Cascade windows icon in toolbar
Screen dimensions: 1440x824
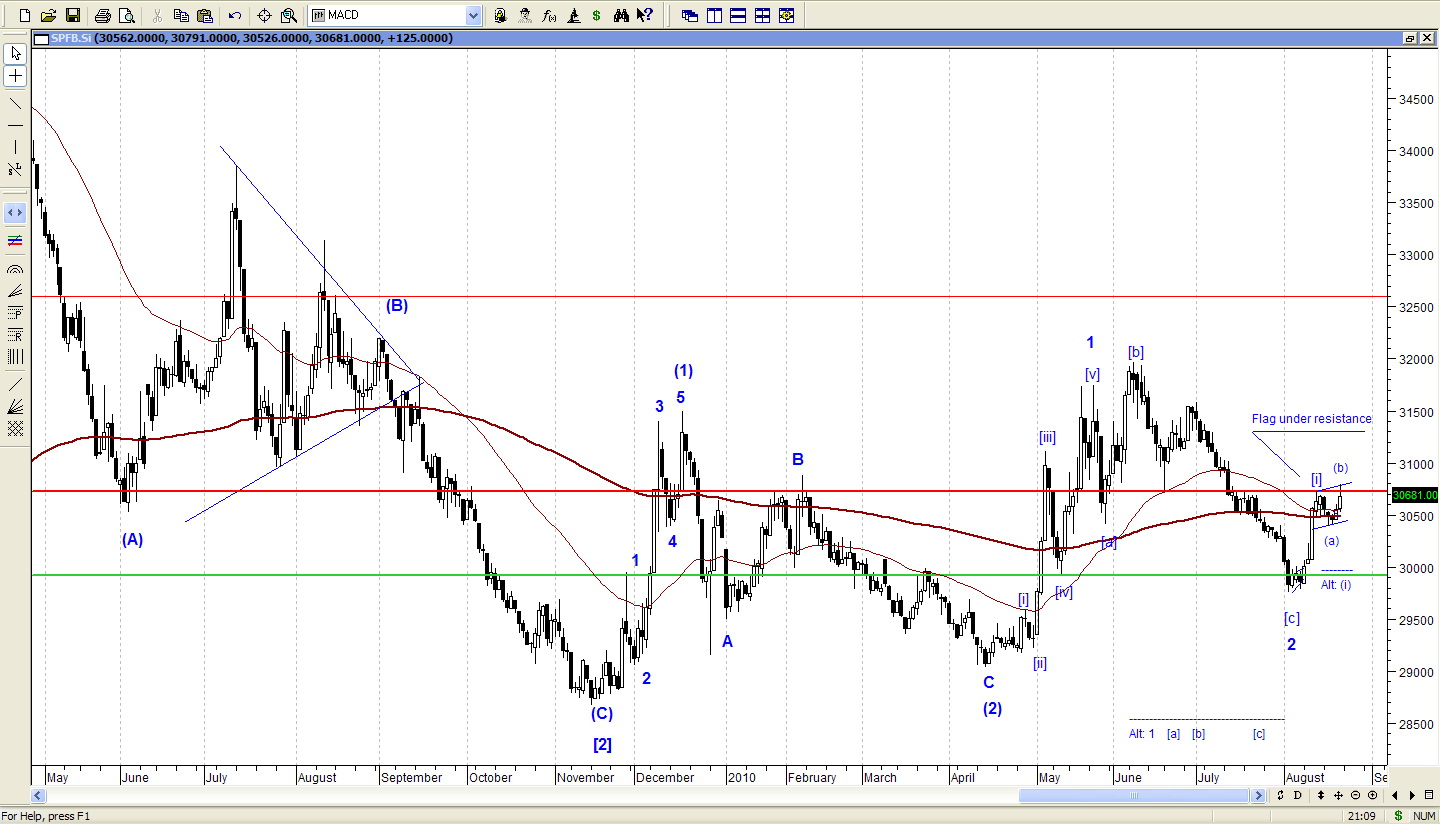click(690, 15)
